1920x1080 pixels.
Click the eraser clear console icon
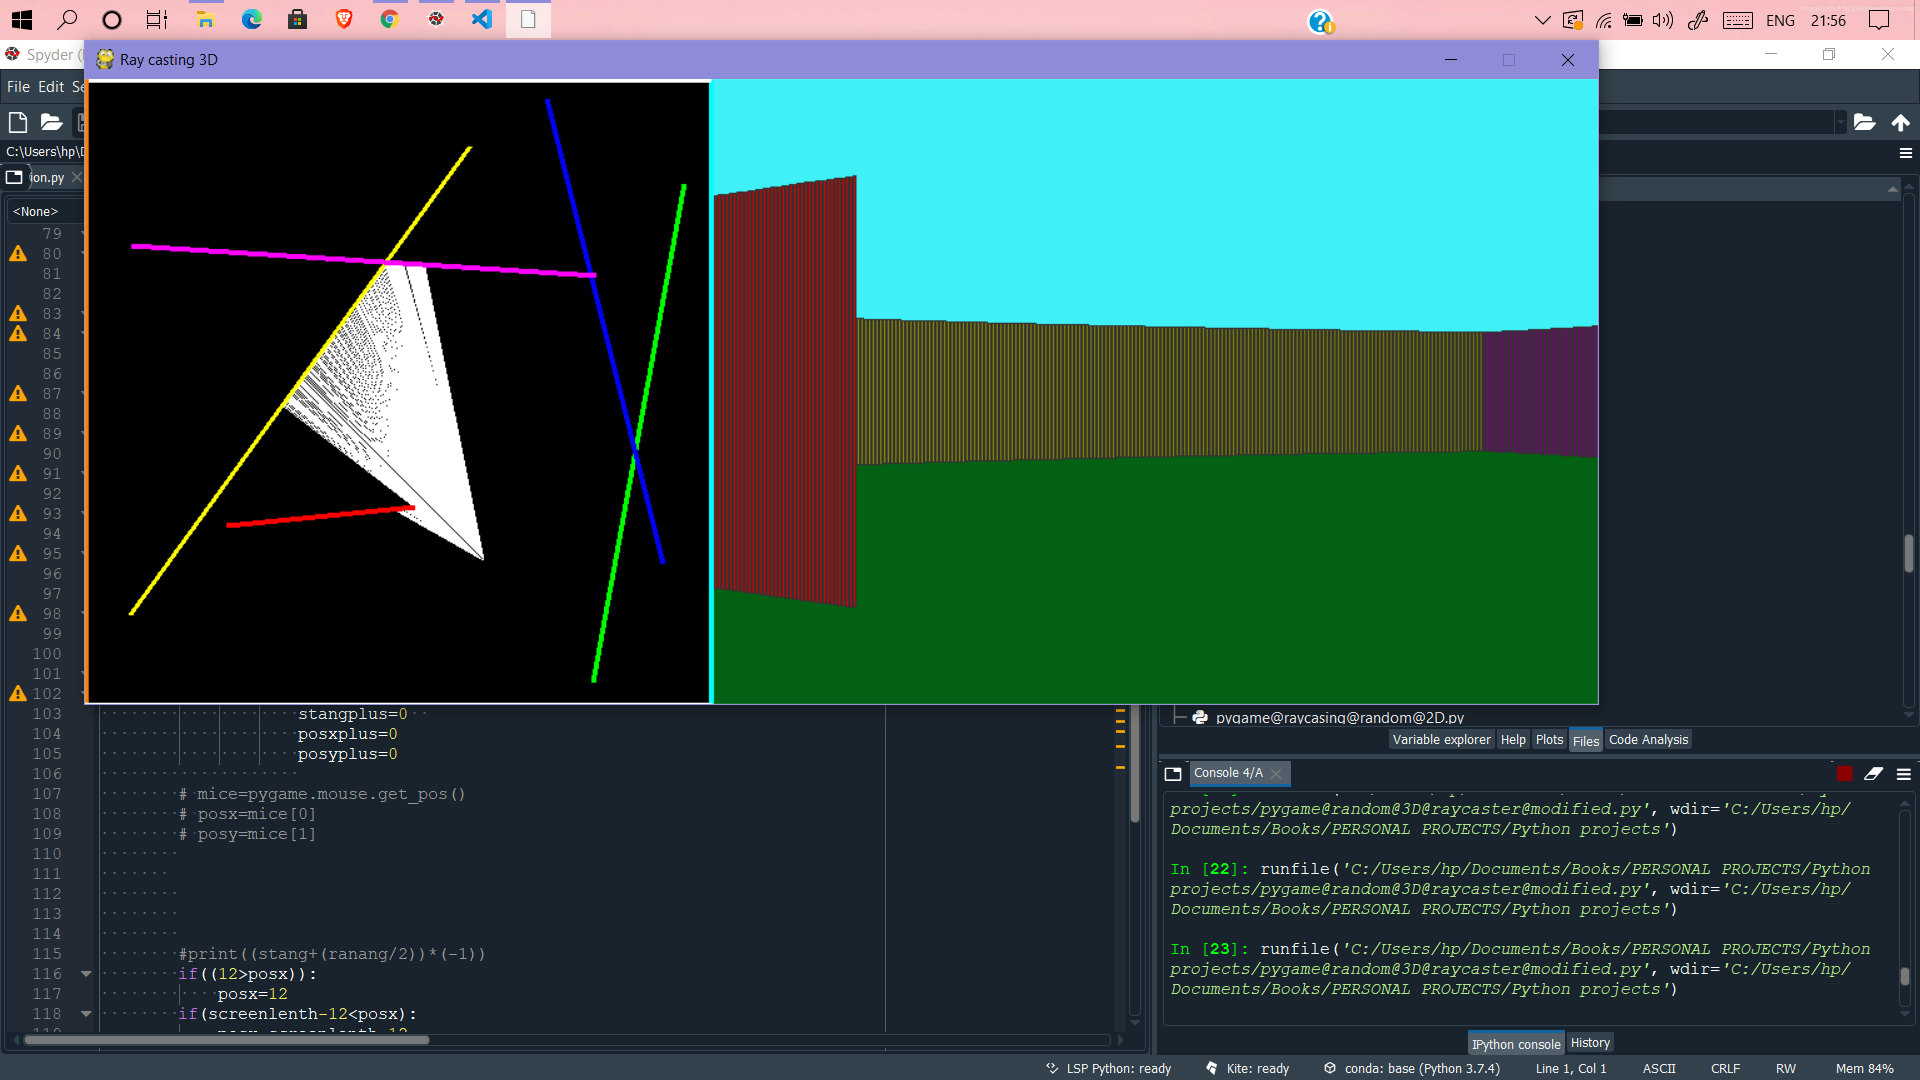[1873, 774]
